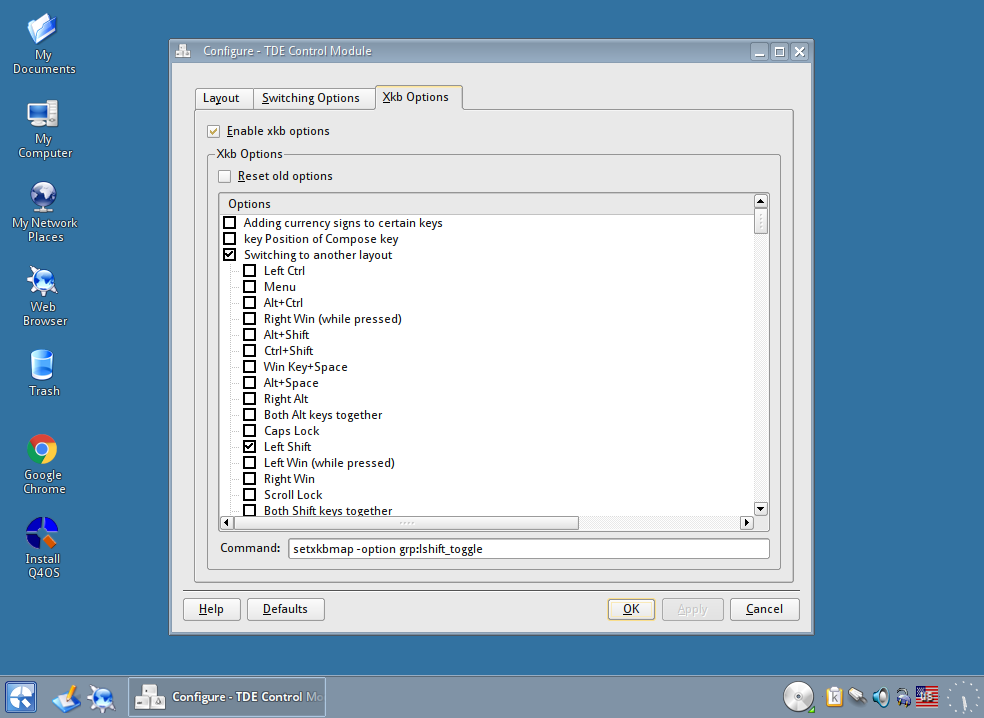Check the Scroll Lock option

(250, 495)
